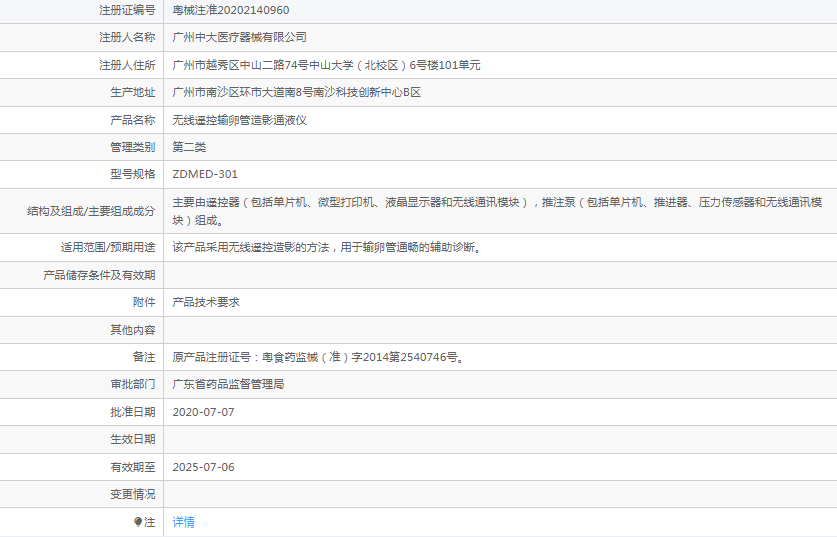The width and height of the screenshot is (837, 537).
Task: Click the structure description starting 主要由遥控器
Action: point(497,211)
